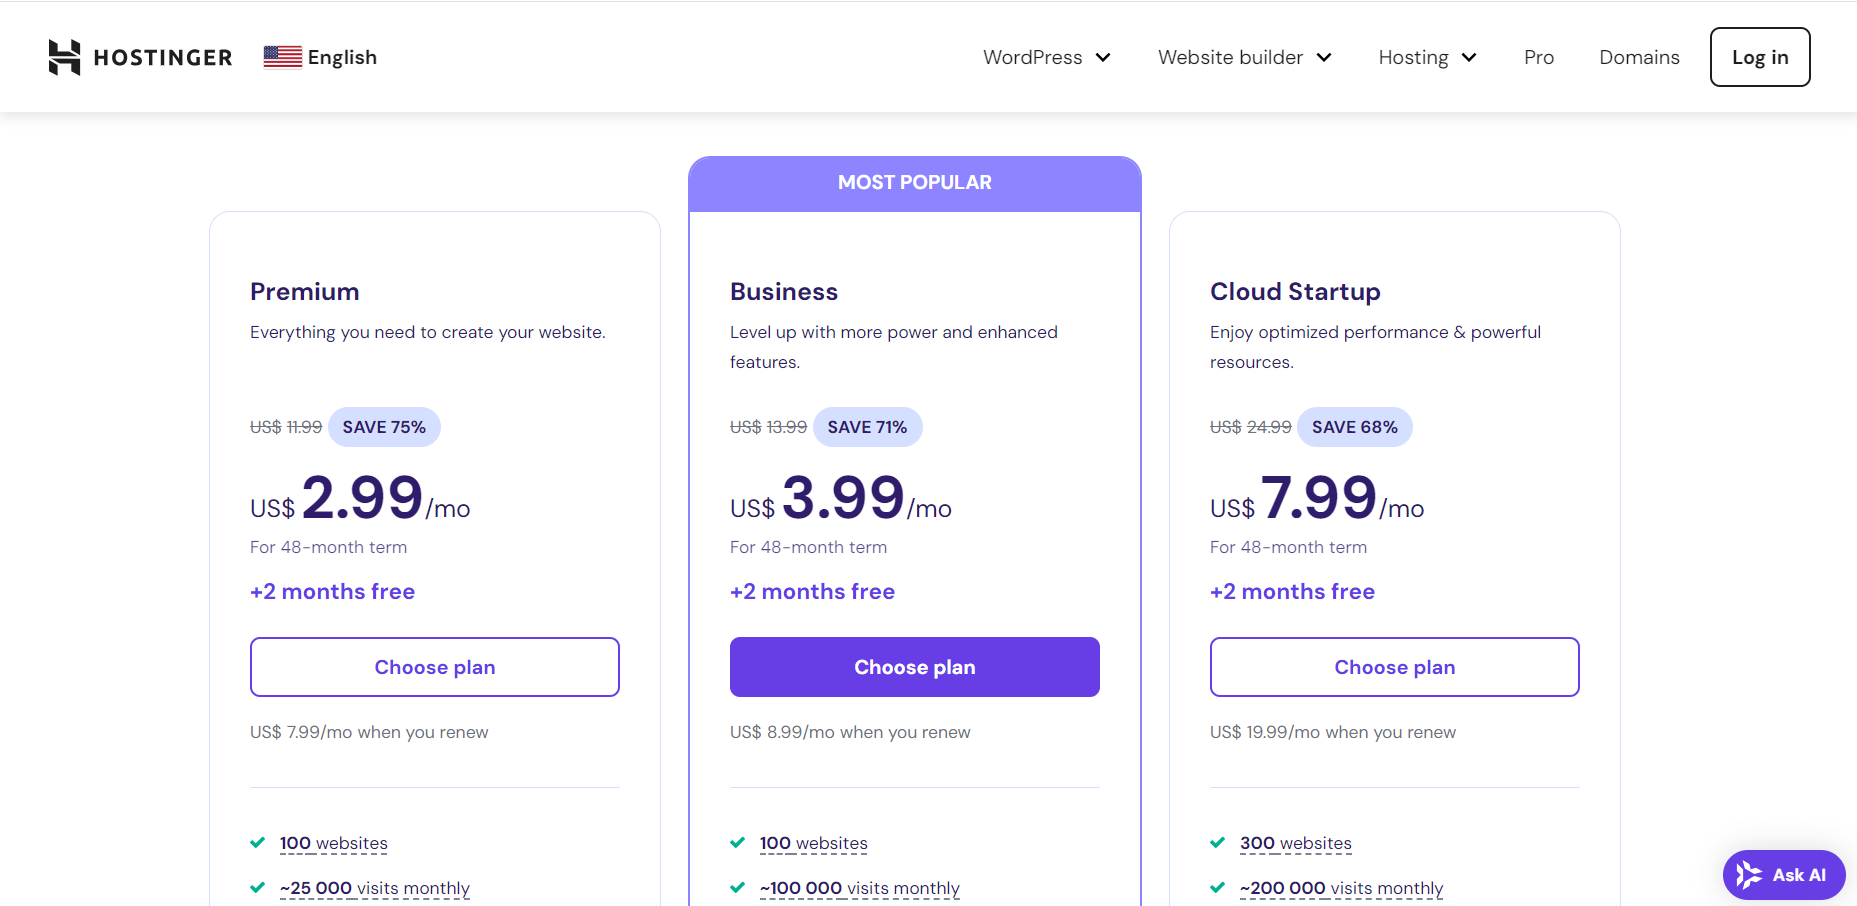Click the ~200 000 visits monthly link
1857x906 pixels.
tap(1341, 887)
